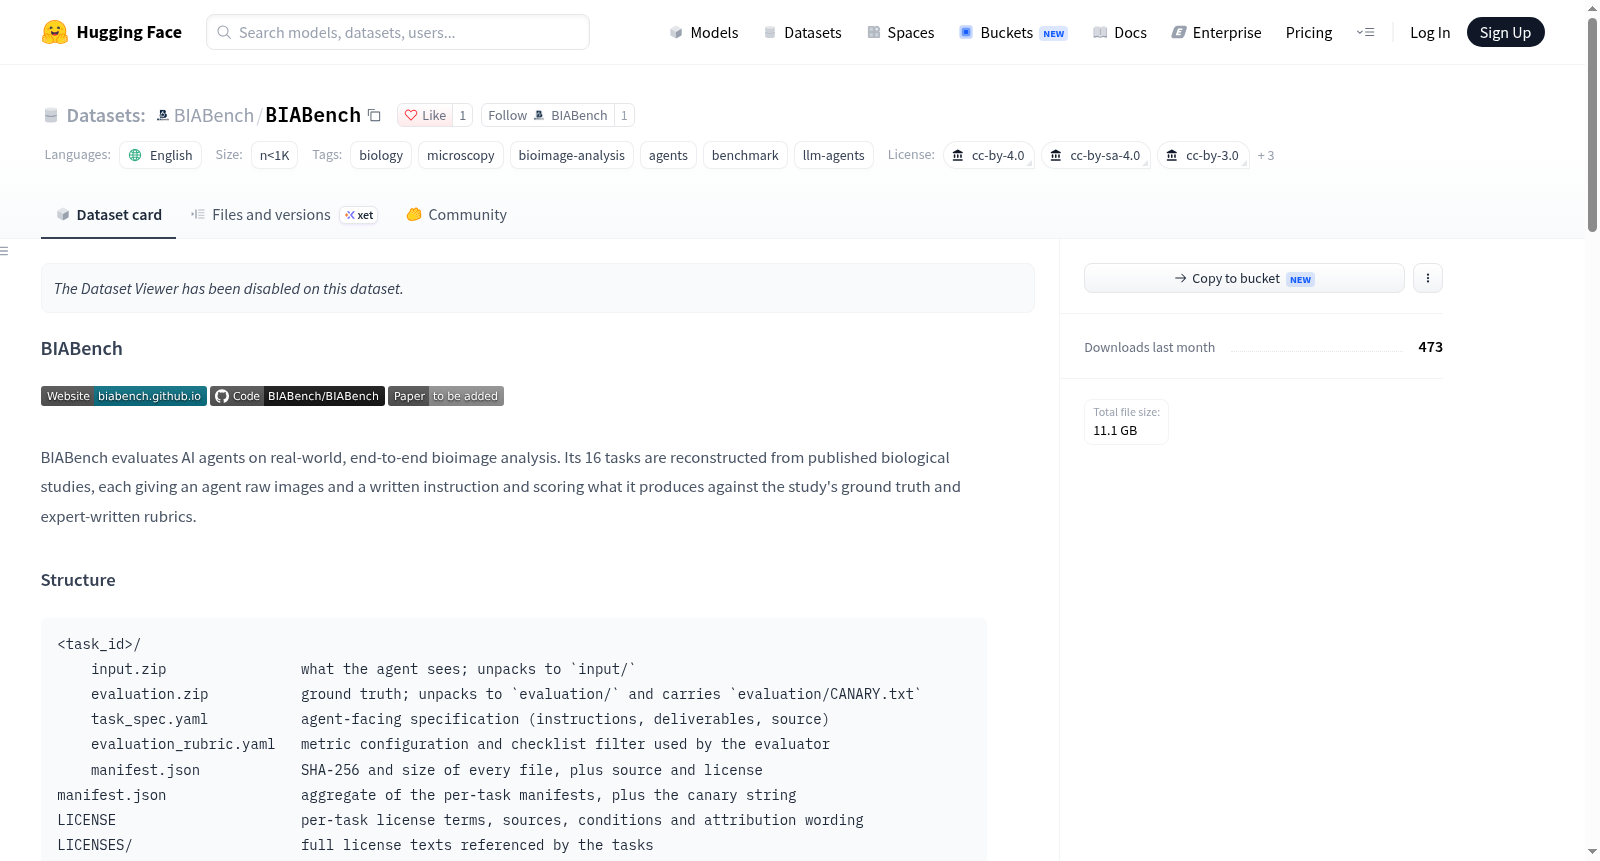Focus the search models and datasets field
Viewport: 1600px width, 861px height.
click(x=398, y=32)
